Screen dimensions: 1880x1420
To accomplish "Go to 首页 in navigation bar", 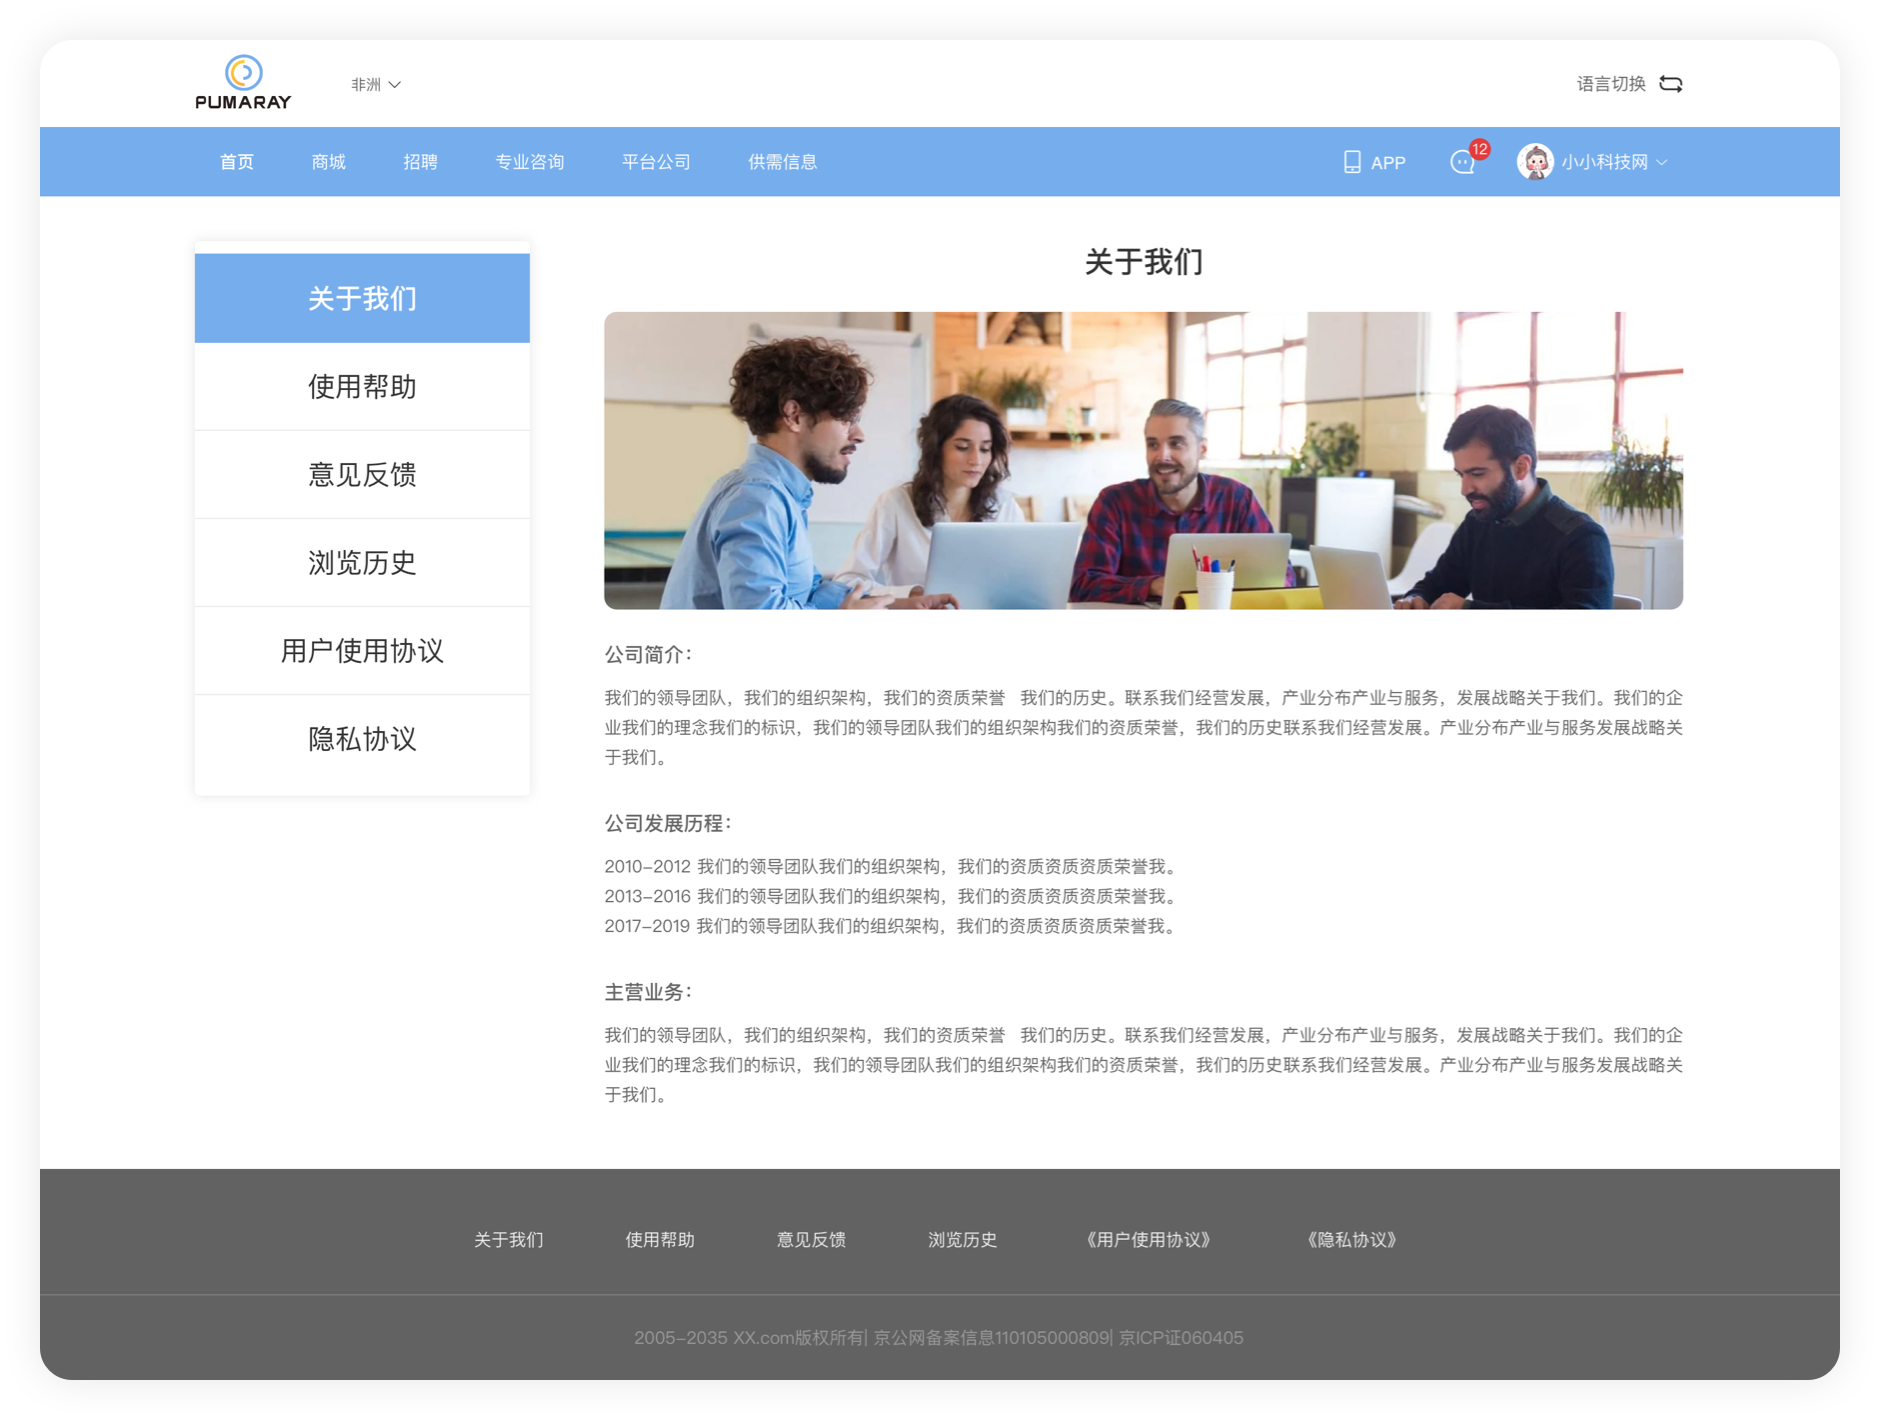I will pyautogui.click(x=237, y=162).
